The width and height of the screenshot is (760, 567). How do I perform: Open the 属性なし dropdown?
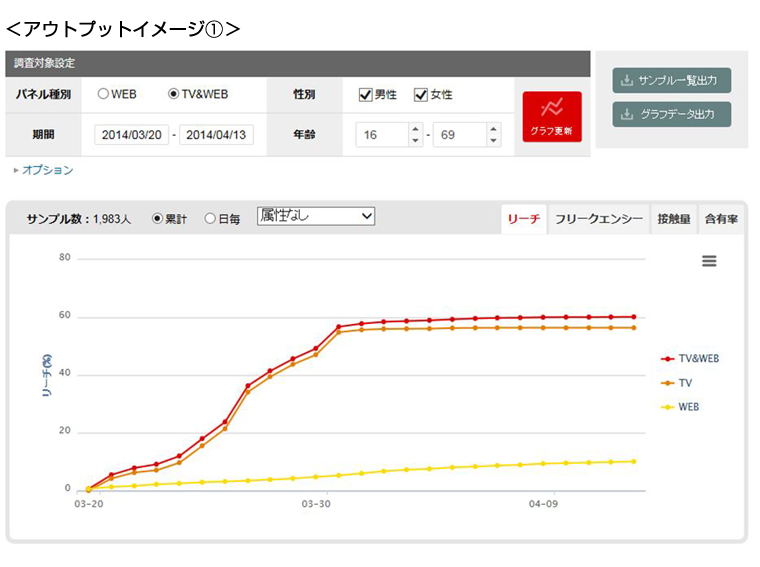pos(315,216)
